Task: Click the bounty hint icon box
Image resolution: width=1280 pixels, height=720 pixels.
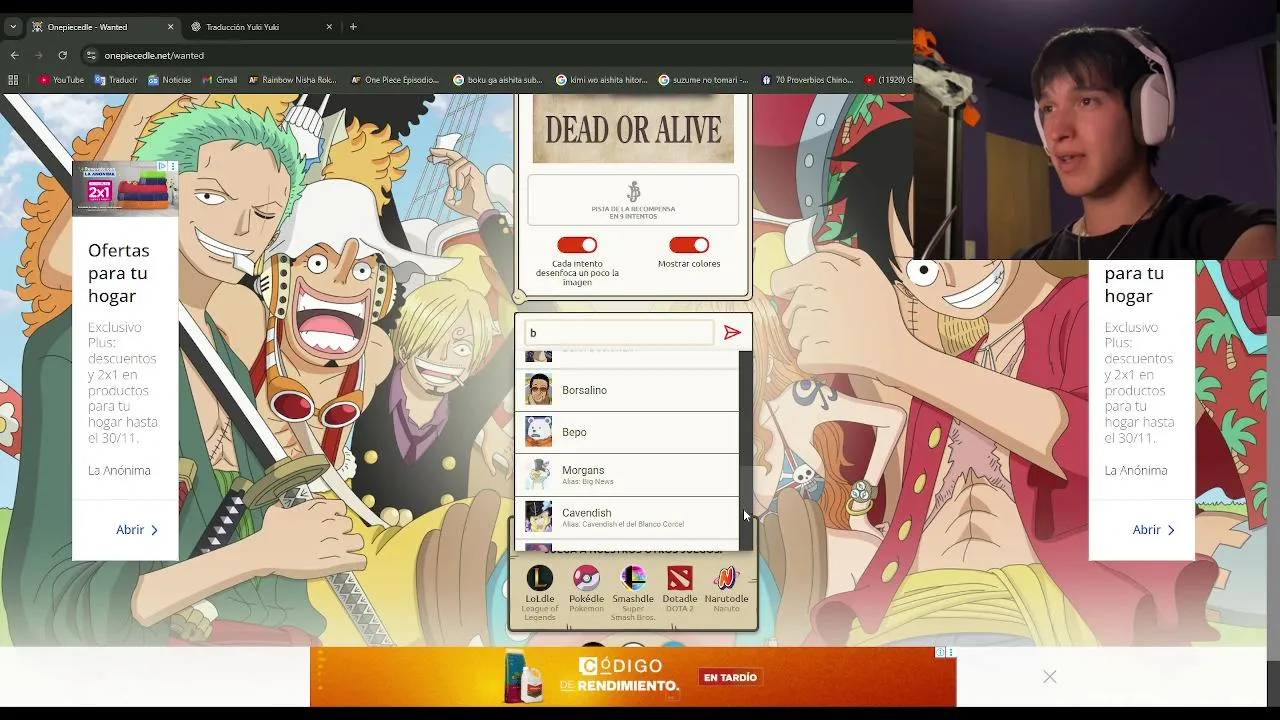Action: (633, 200)
